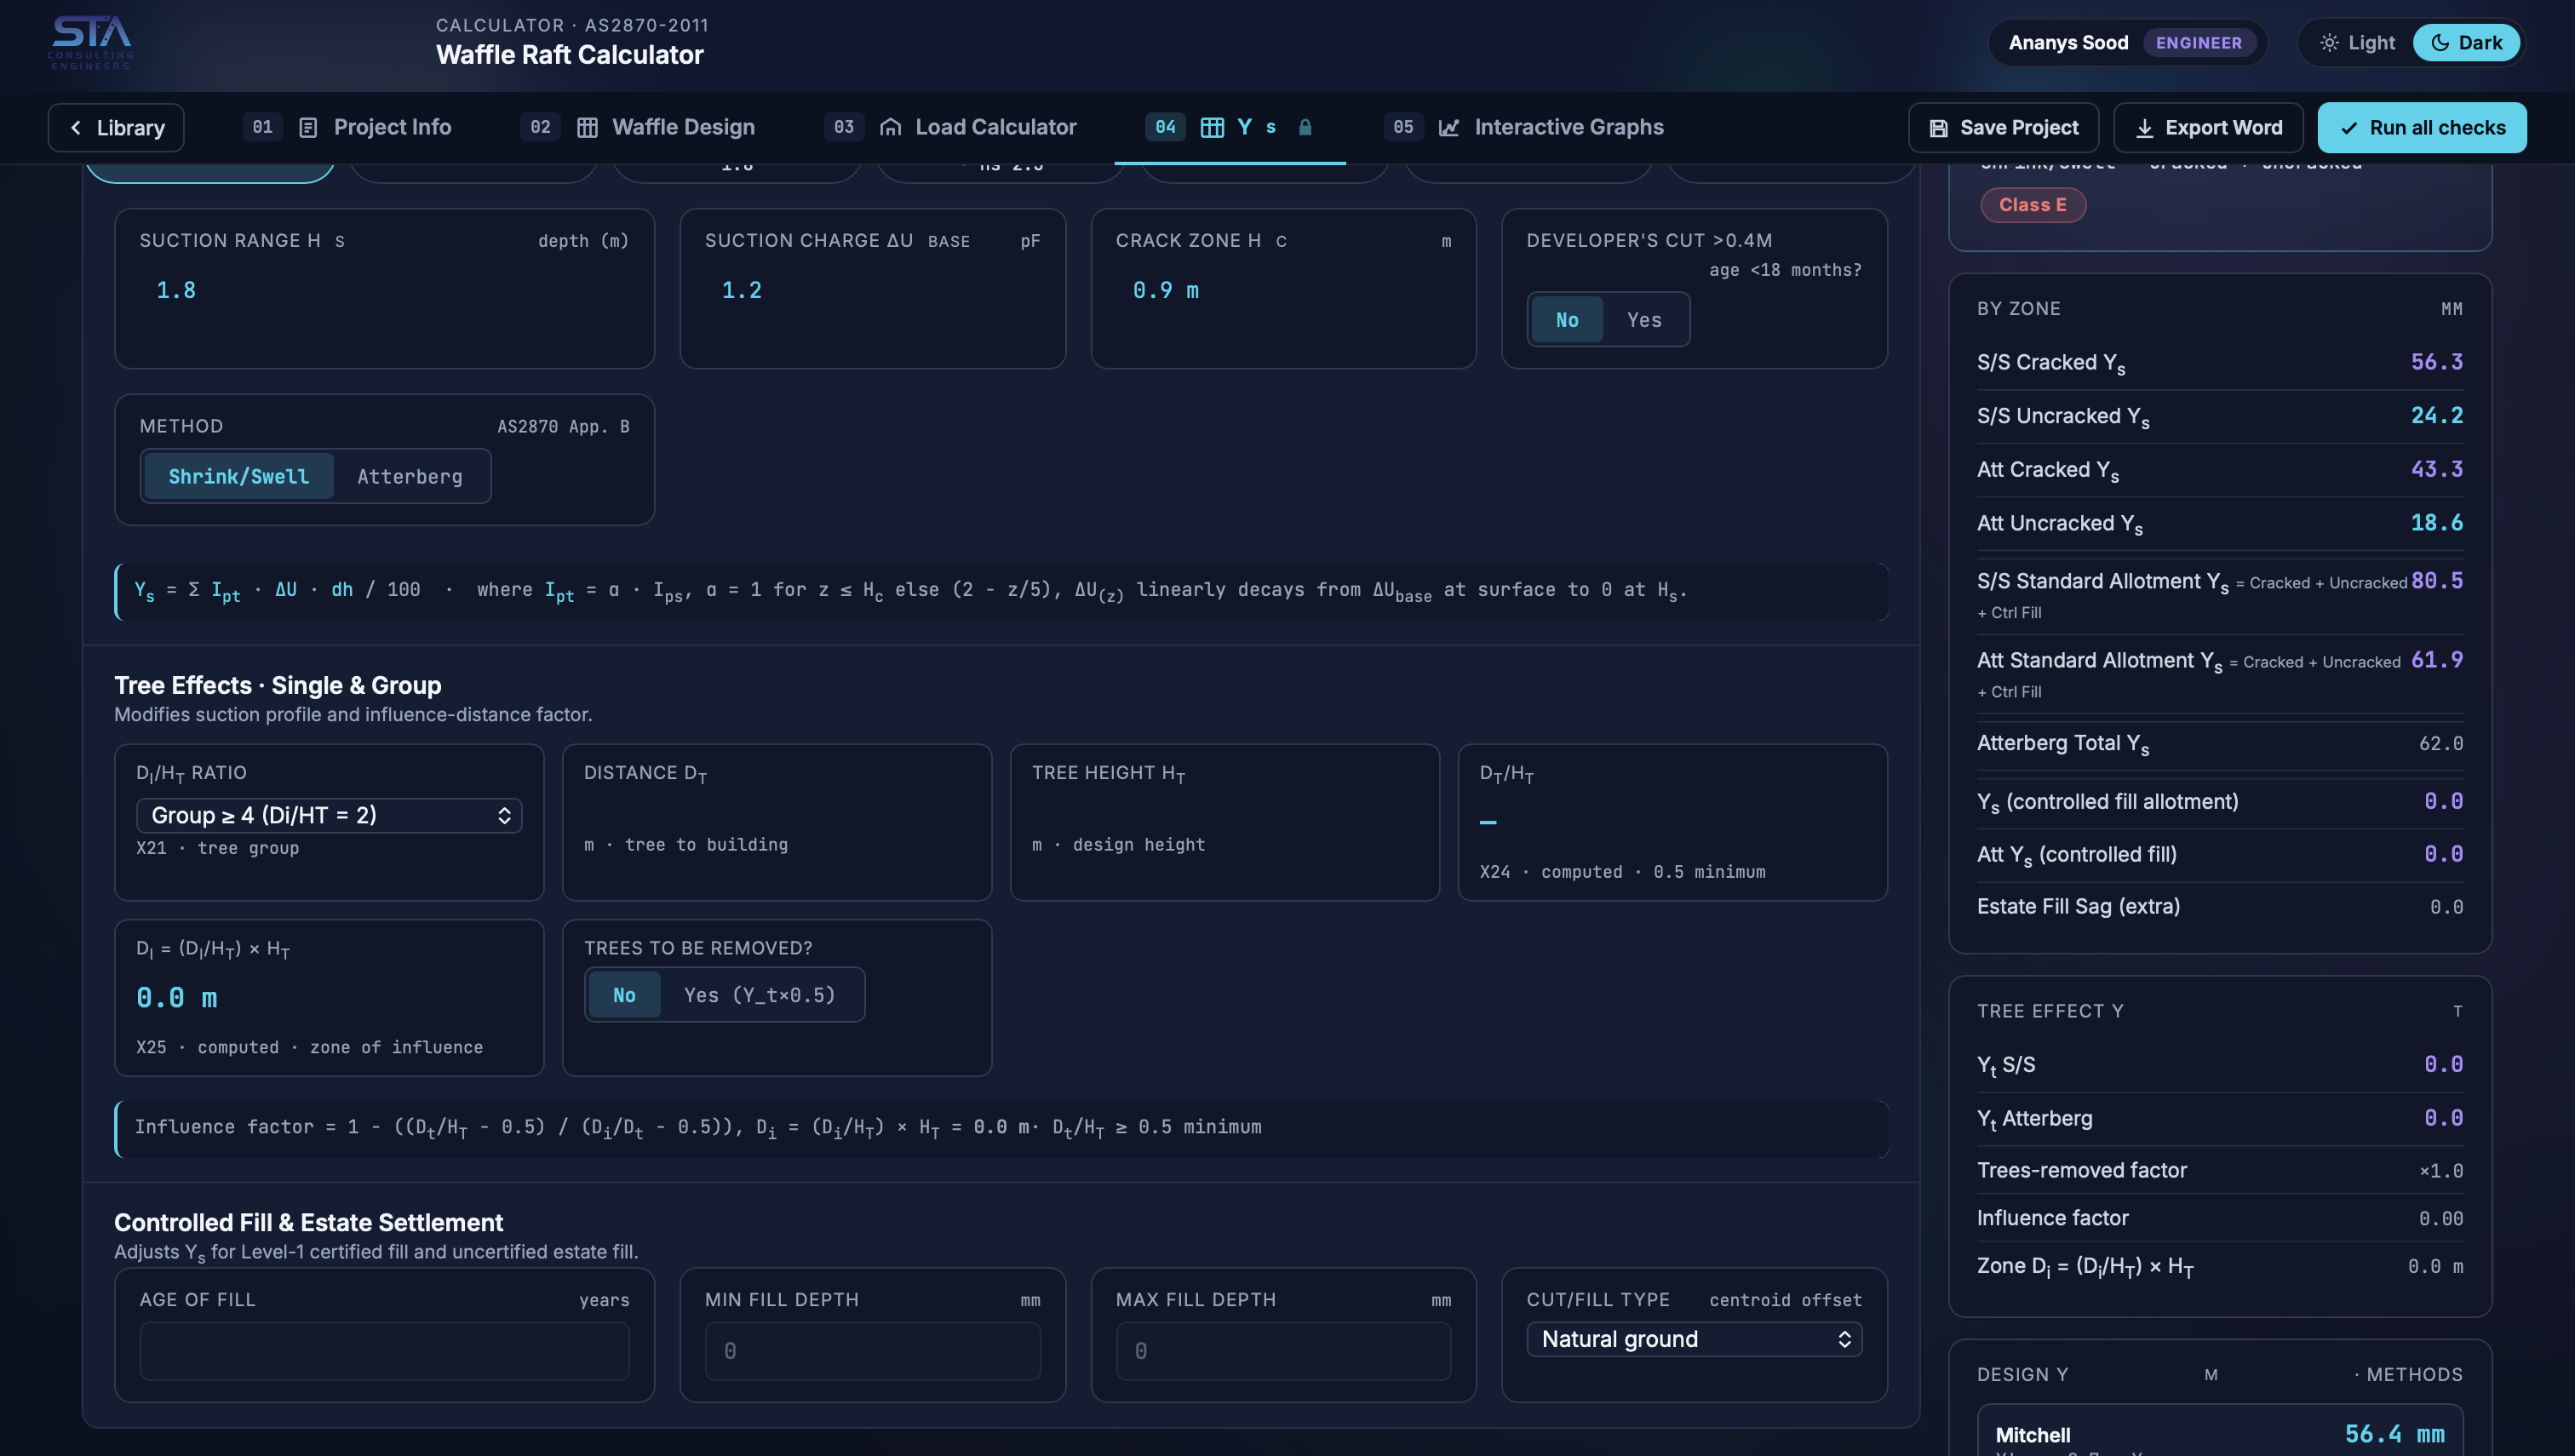
Task: Click the Suction Range Hs value 1.8
Action: pyautogui.click(x=176, y=290)
